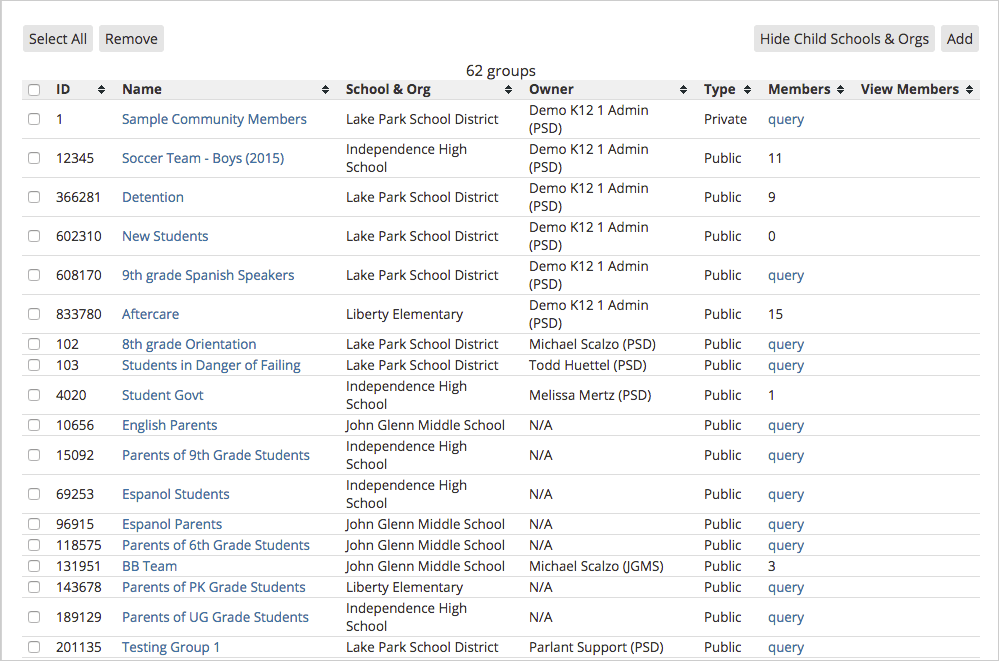This screenshot has height=661, width=999.
Task: Sort by Name column arrows
Action: point(326,90)
